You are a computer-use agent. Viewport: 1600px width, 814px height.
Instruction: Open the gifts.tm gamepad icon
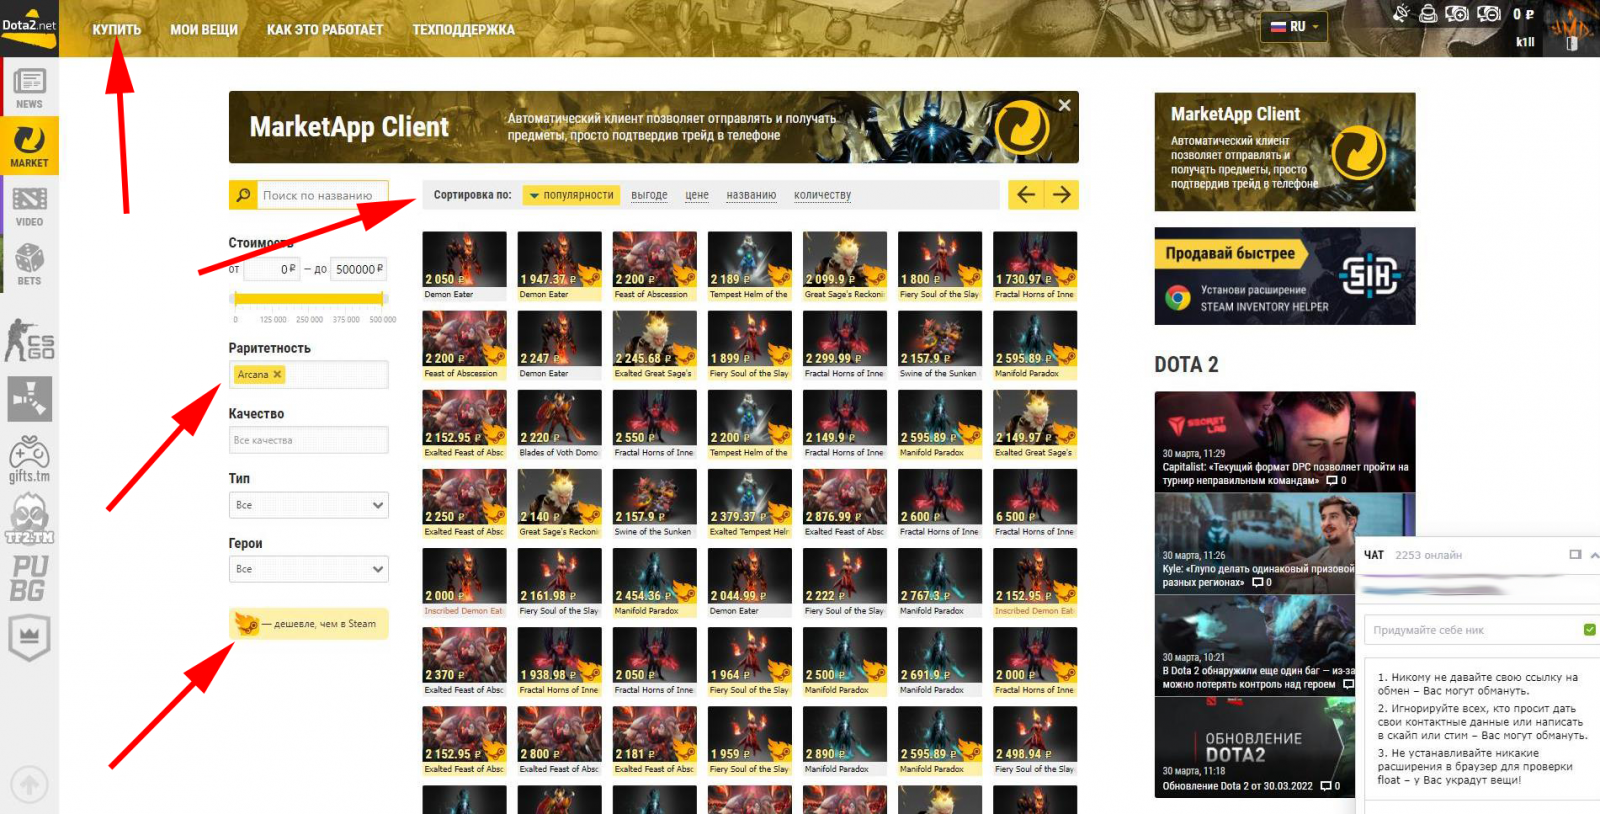pos(29,459)
